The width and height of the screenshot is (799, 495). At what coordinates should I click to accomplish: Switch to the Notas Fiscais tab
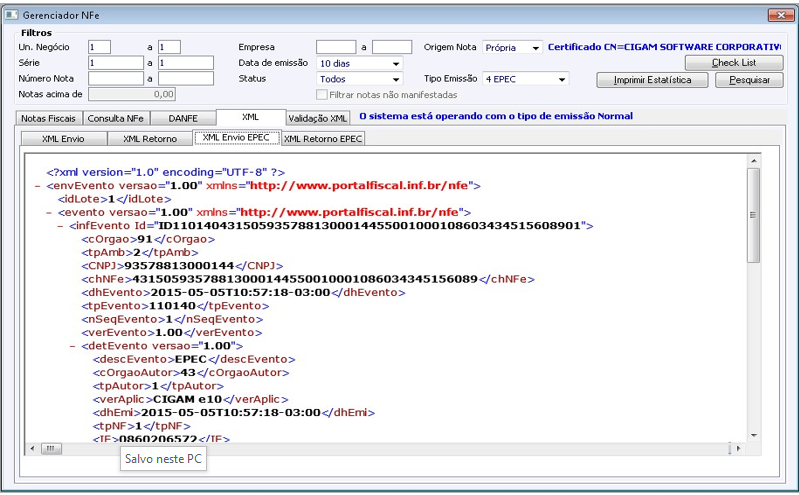click(48, 118)
